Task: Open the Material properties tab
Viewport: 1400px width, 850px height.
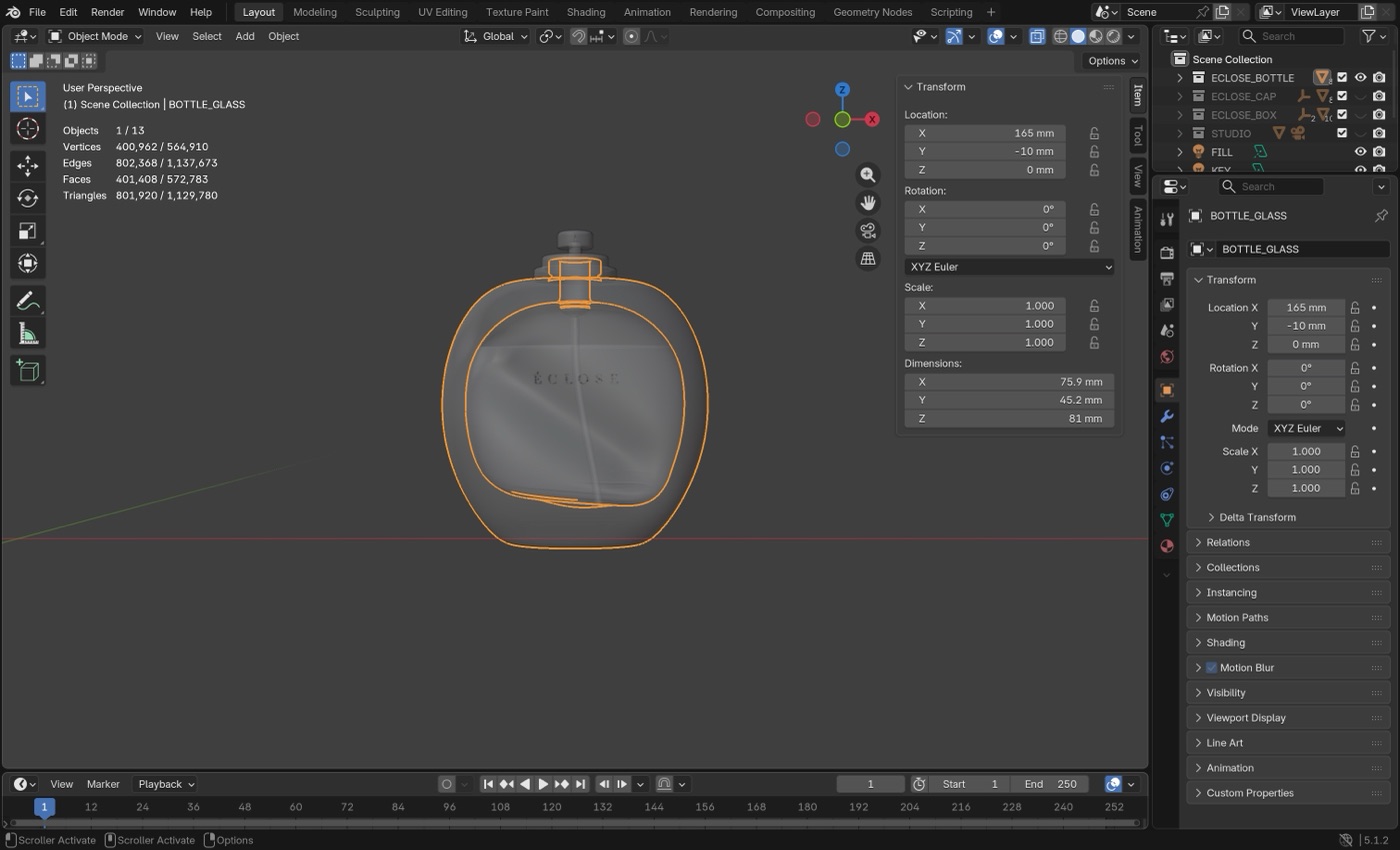Action: (1166, 546)
